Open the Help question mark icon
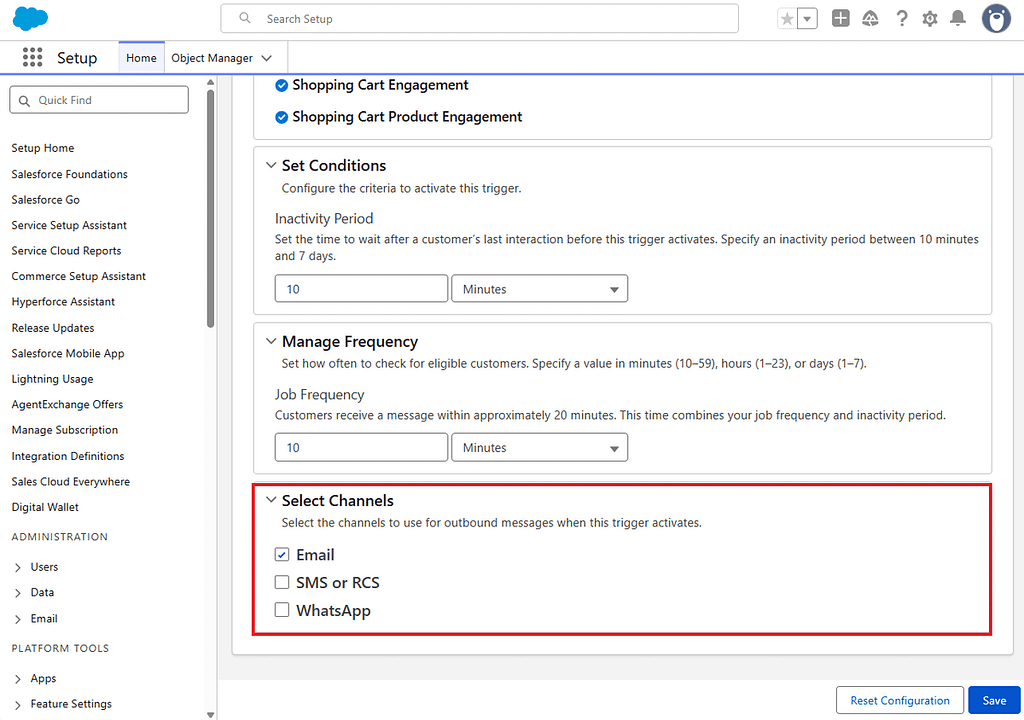Image resolution: width=1024 pixels, height=720 pixels. (902, 18)
